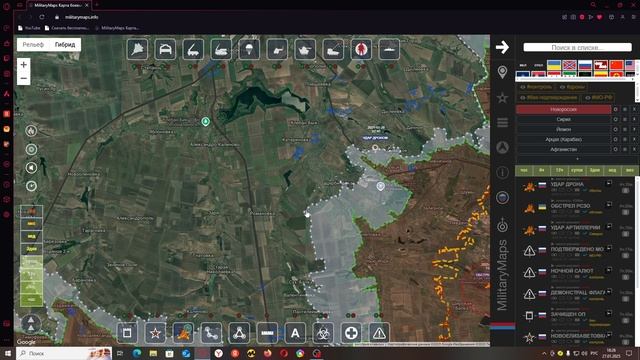This screenshot has width=640, height=360.
Task: Select the self-propelled artillery icon
Action: [x=333, y=49]
